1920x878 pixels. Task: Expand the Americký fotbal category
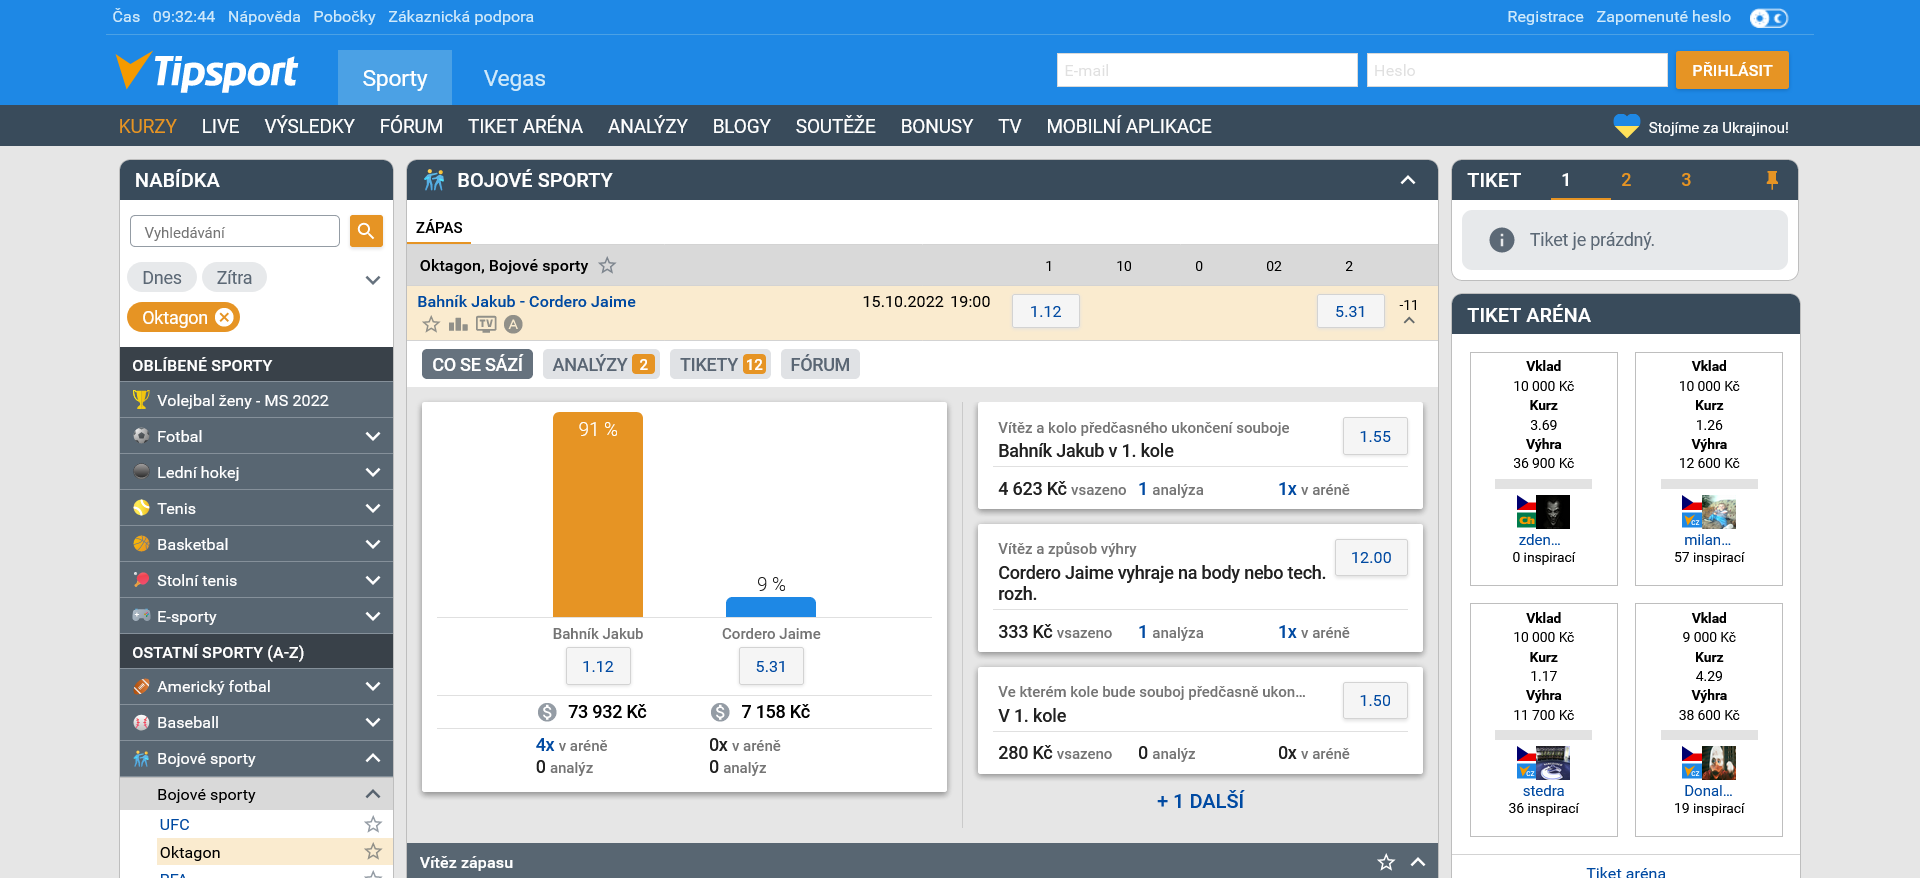coord(373,686)
